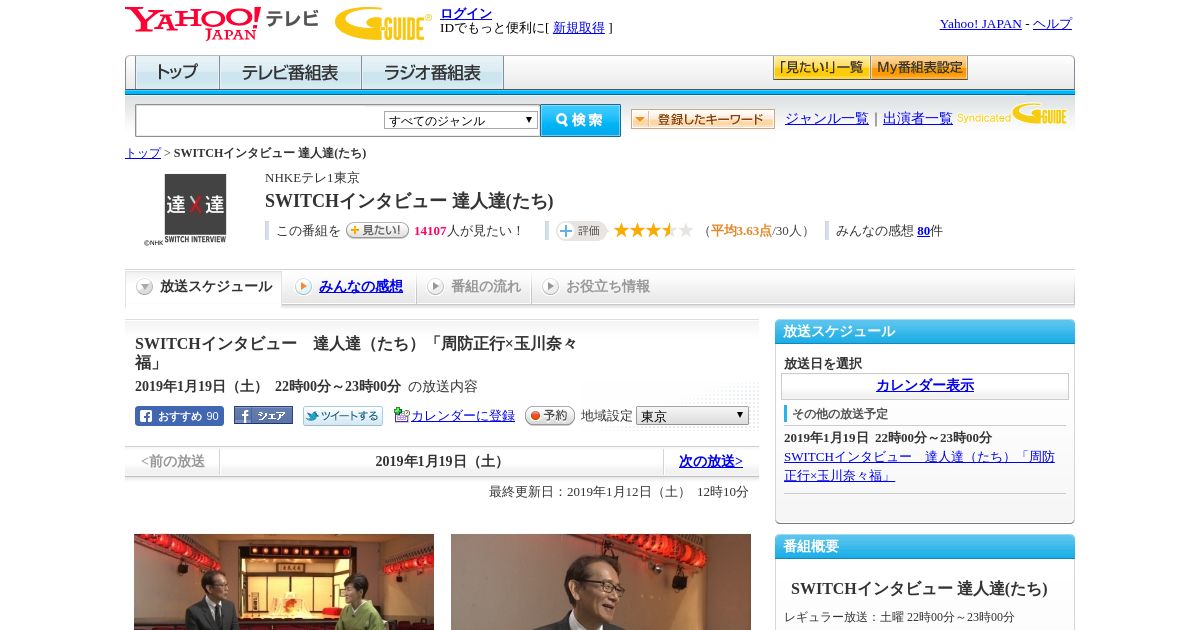Image resolution: width=1200 pixels, height=630 pixels.
Task: Open the 地域設定 東京 dropdown
Action: tap(692, 415)
